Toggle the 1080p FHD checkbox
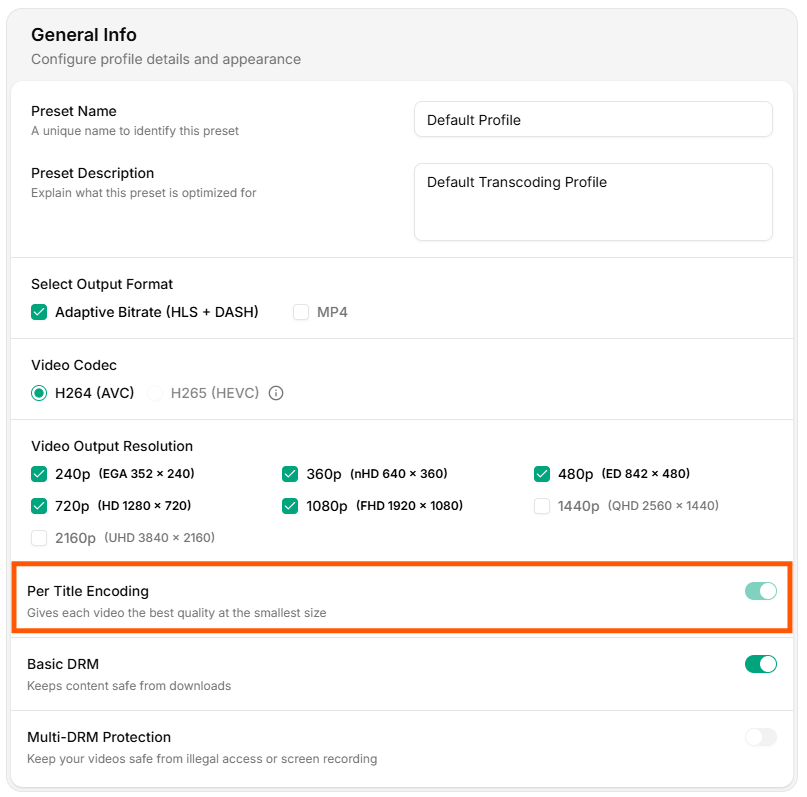This screenshot has width=807, height=797. pos(291,506)
